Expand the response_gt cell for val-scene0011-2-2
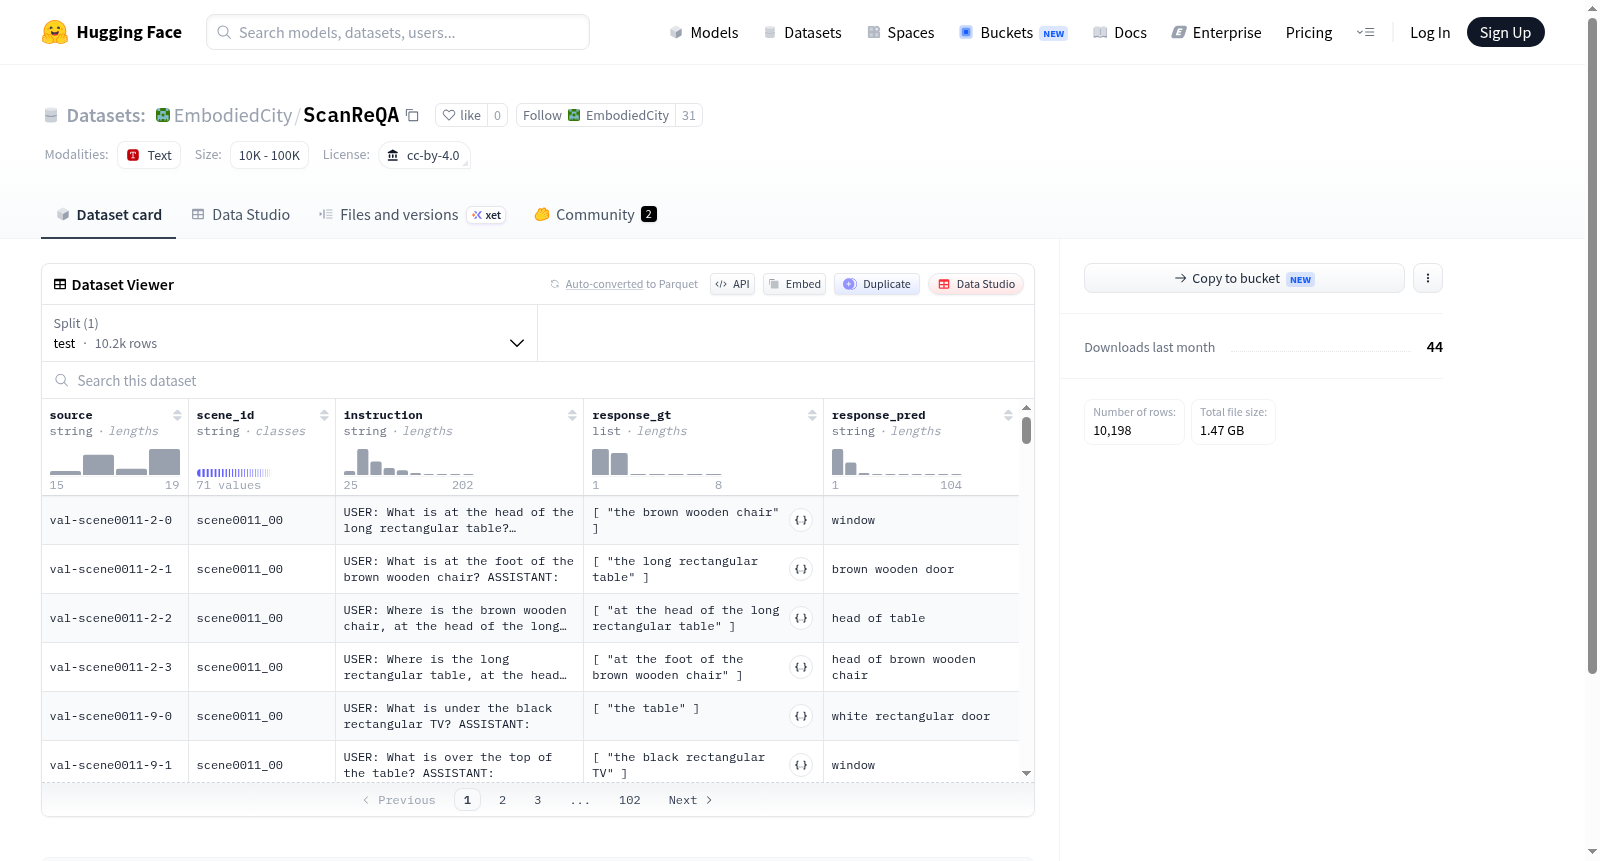 click(x=801, y=618)
